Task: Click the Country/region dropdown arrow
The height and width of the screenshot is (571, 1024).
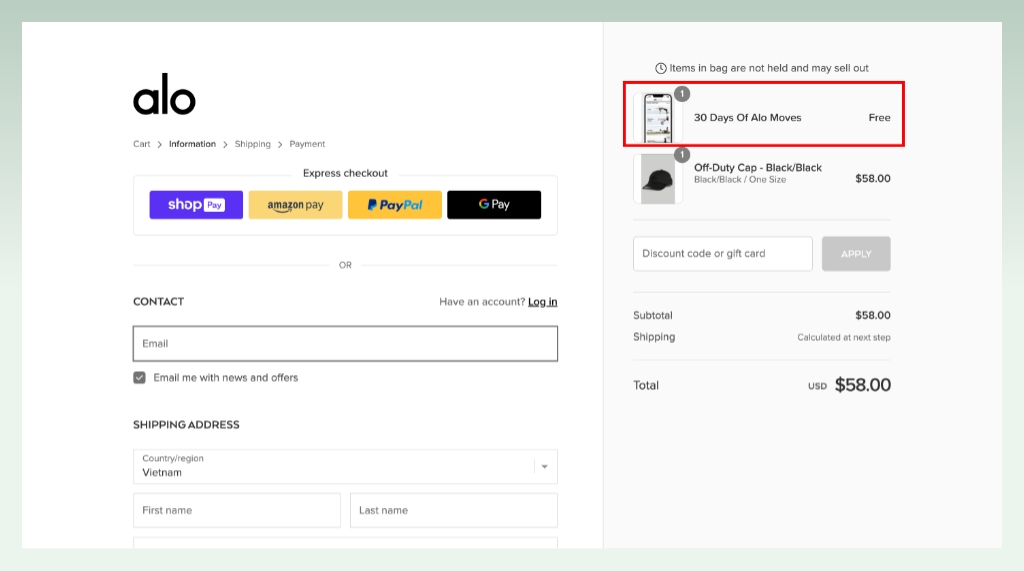Action: click(545, 466)
